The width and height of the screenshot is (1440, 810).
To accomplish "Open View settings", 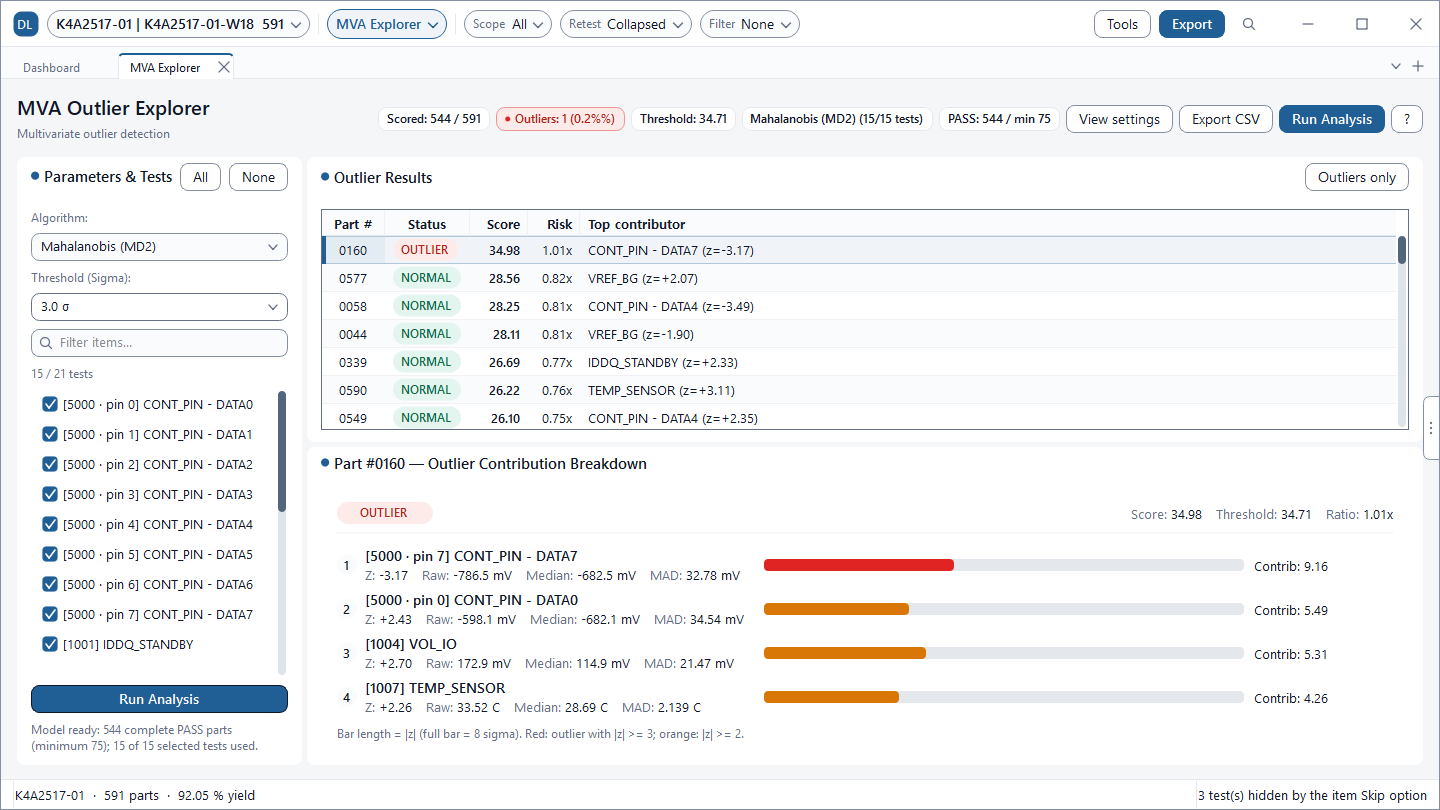I will click(1119, 119).
